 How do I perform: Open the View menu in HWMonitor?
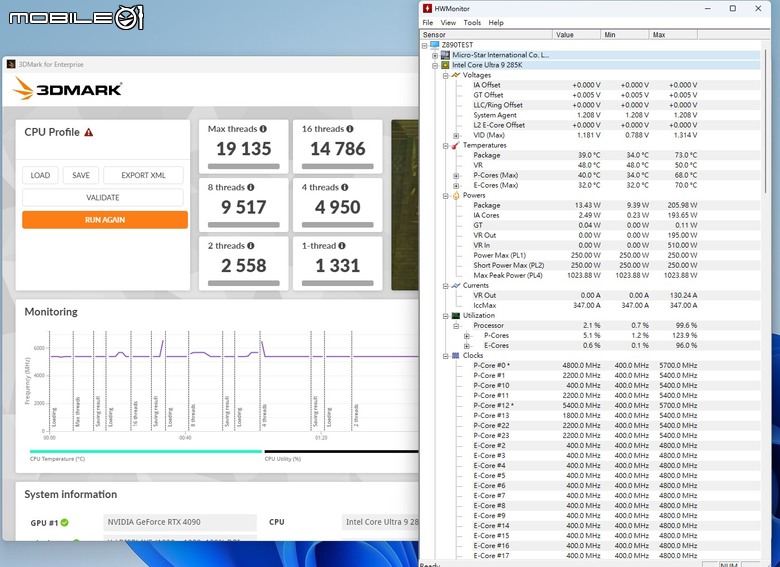(448, 22)
